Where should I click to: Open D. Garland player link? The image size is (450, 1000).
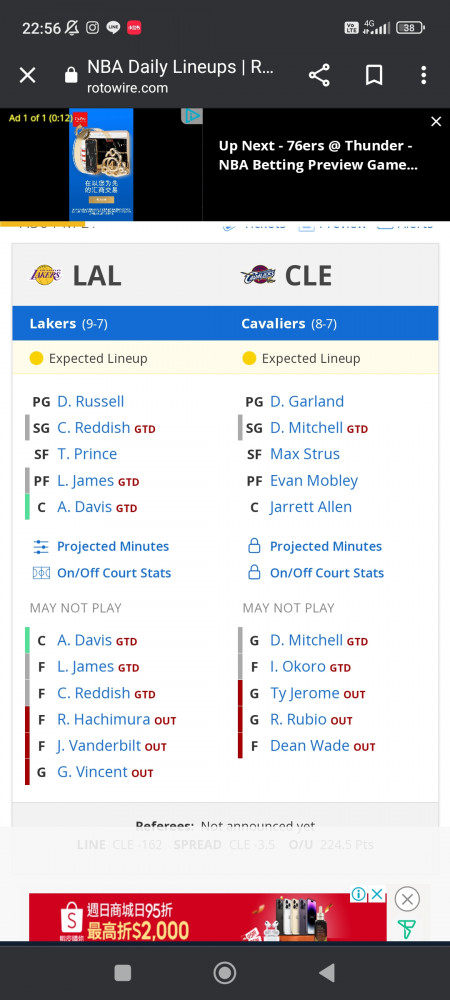coord(307,402)
